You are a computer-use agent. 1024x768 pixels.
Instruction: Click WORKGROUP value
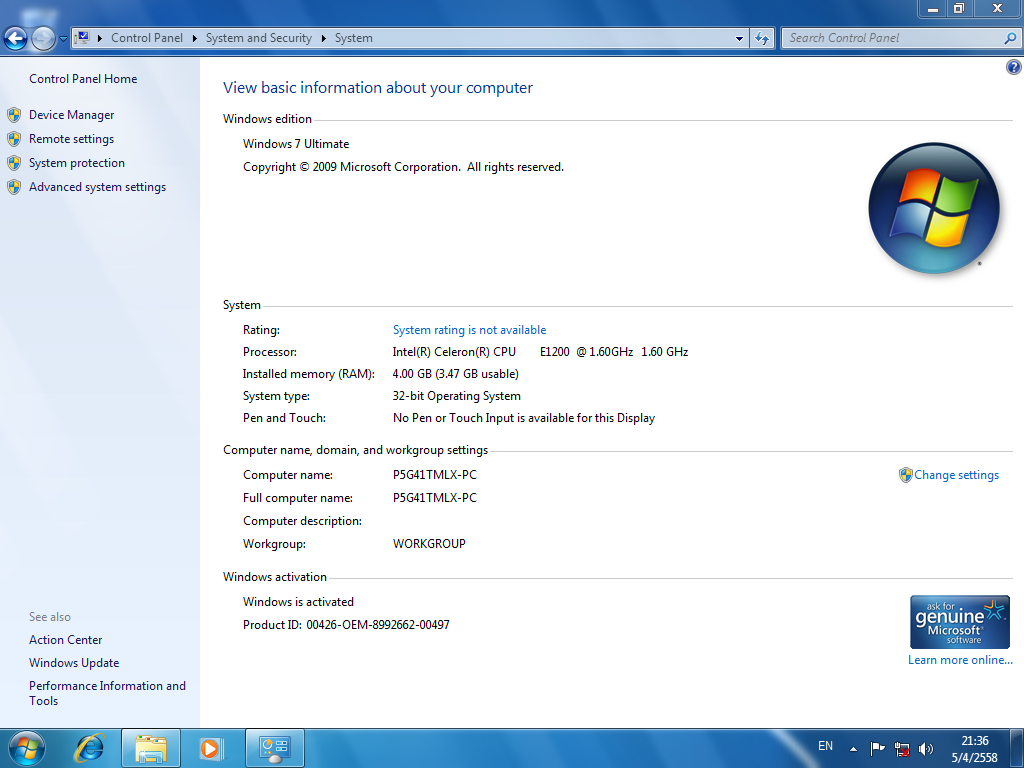(429, 543)
